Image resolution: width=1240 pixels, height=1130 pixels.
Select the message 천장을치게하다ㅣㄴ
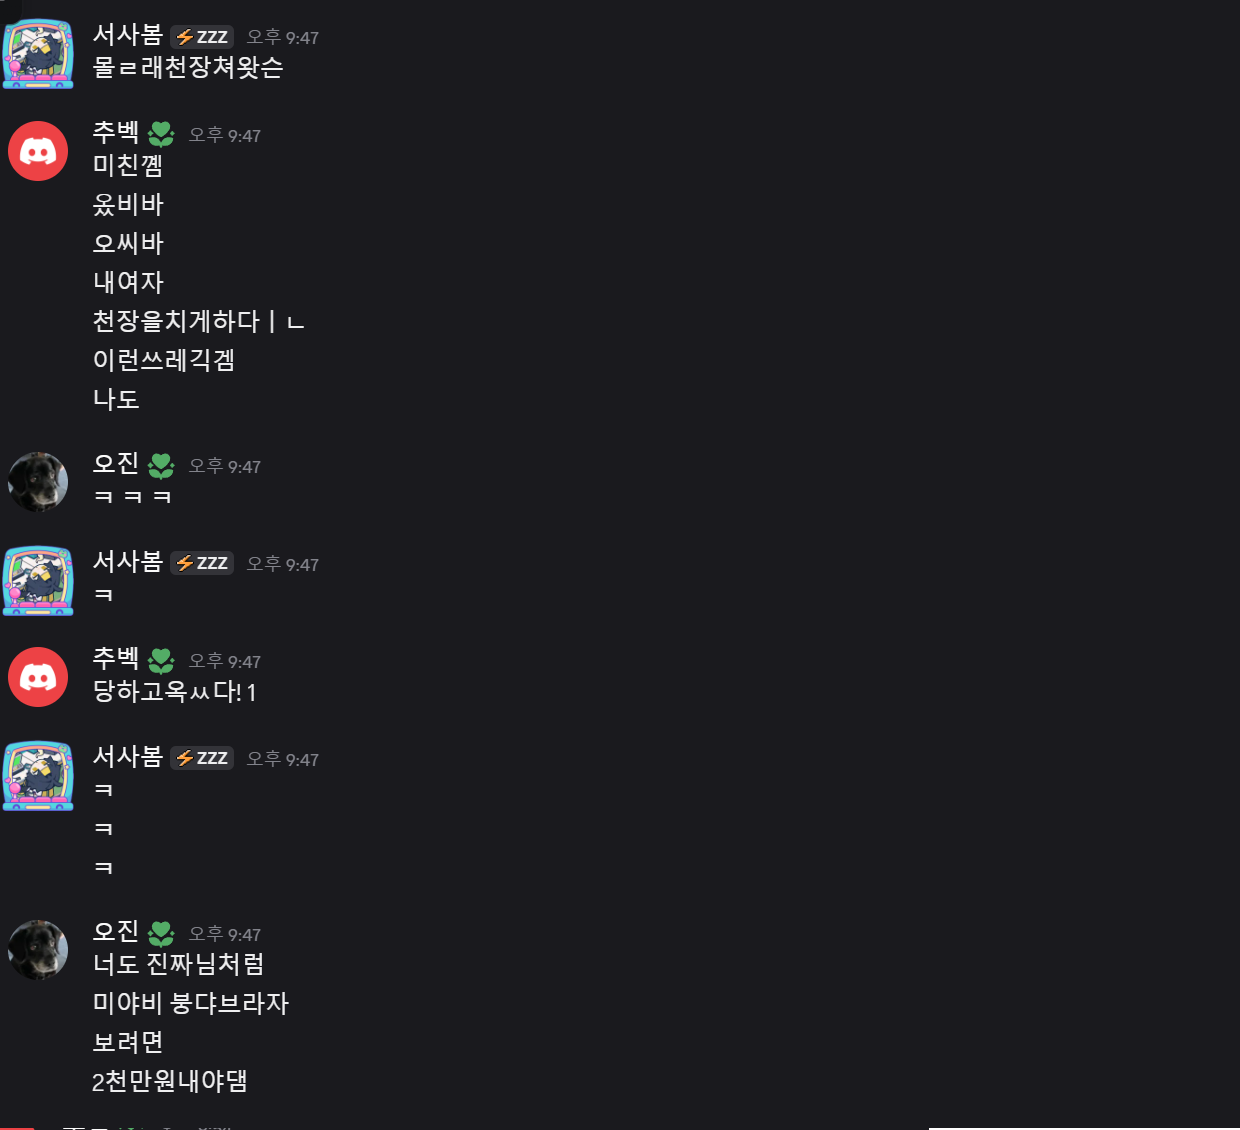(198, 321)
